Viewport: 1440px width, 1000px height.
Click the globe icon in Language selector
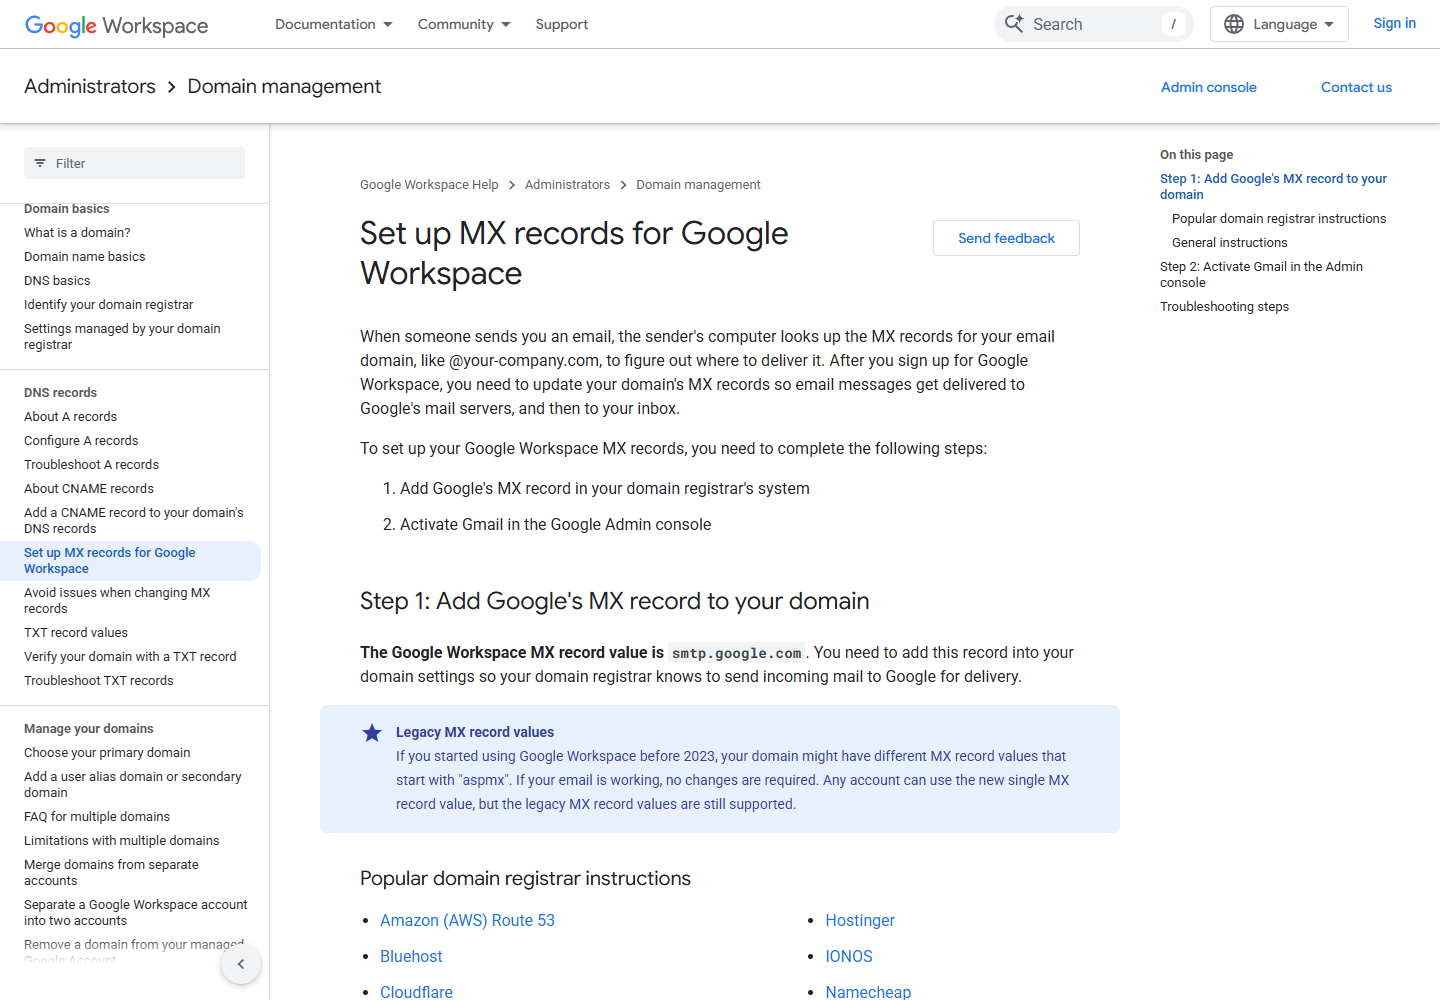pyautogui.click(x=1234, y=24)
